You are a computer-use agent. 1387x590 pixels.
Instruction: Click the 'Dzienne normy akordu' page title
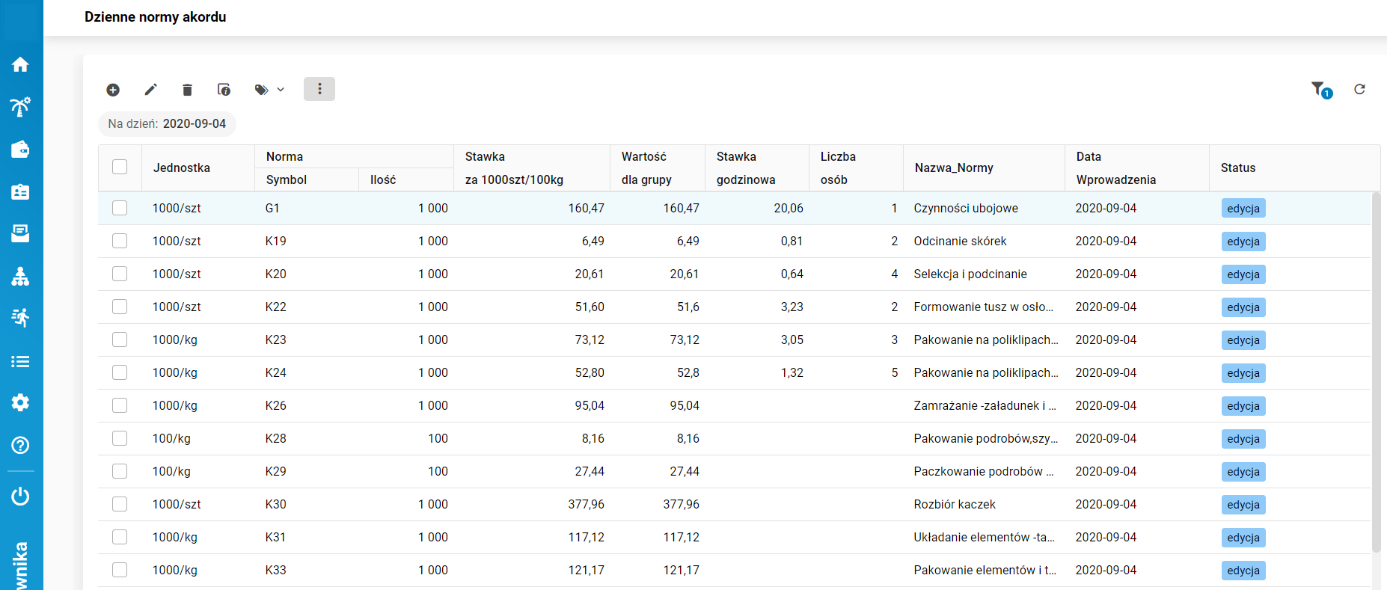click(x=155, y=17)
